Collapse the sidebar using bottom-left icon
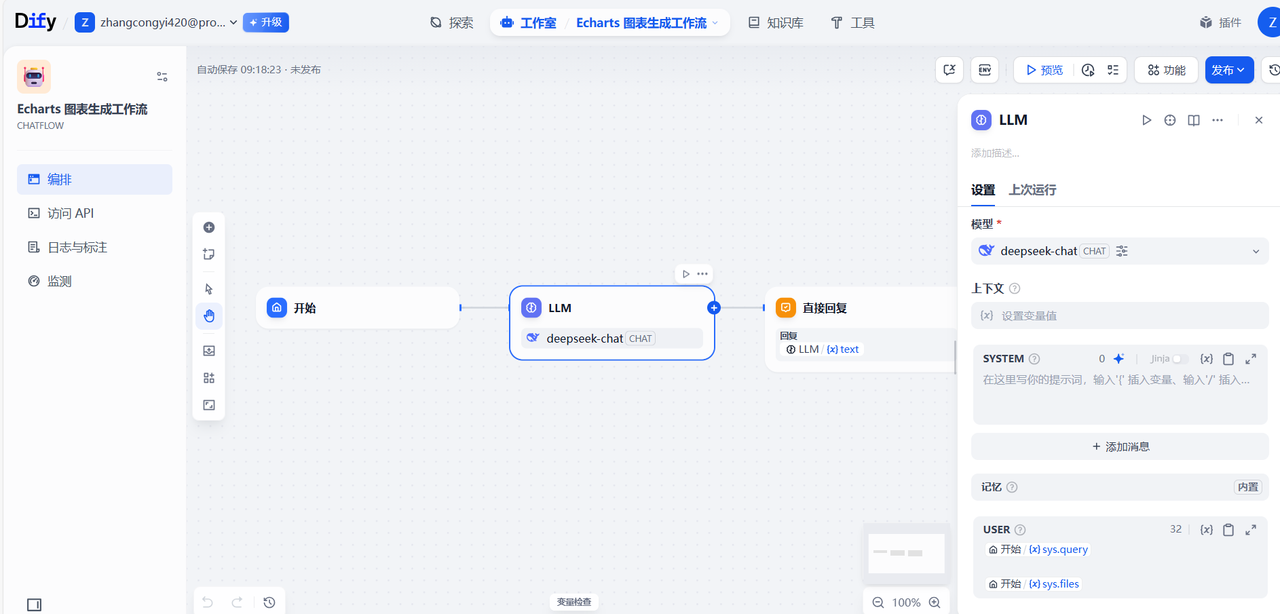Viewport: 1280px width, 614px height. [x=34, y=604]
